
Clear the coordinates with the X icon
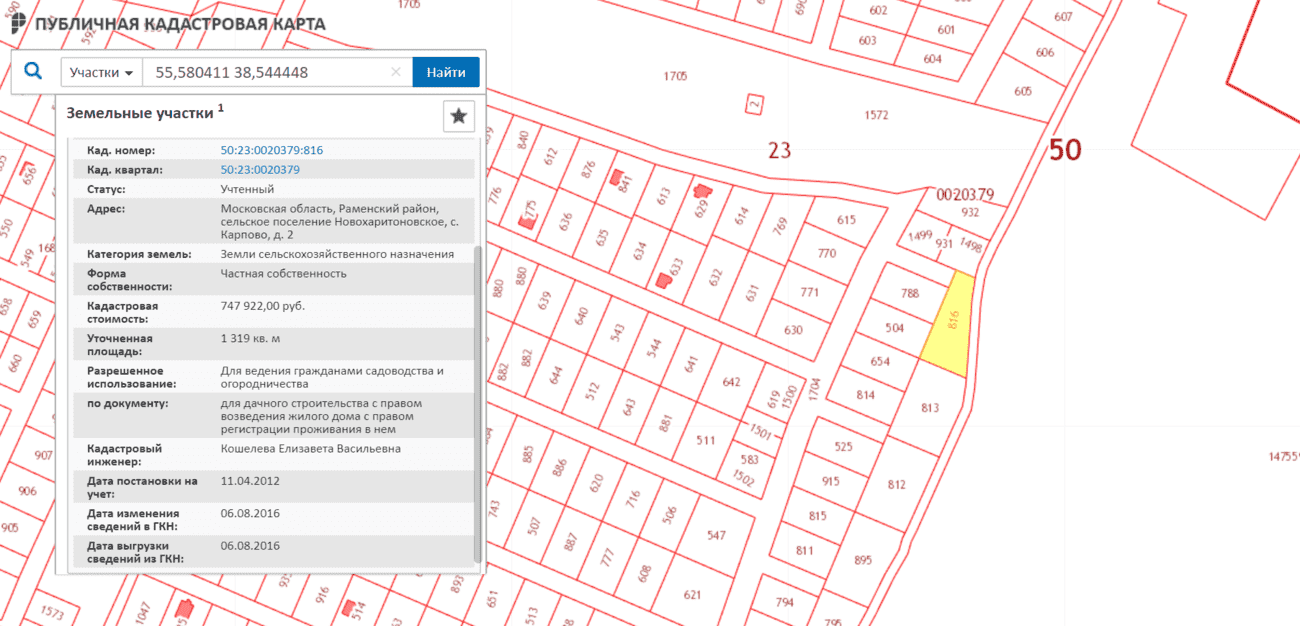(x=395, y=72)
